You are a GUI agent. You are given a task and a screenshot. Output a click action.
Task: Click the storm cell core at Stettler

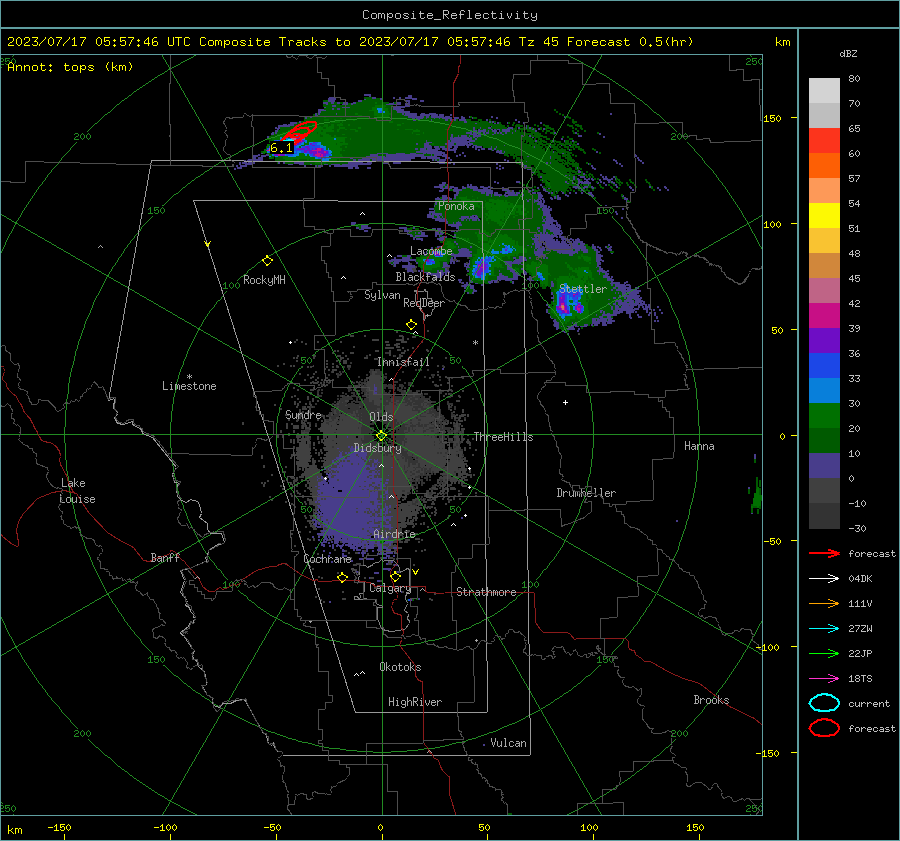coord(568,304)
